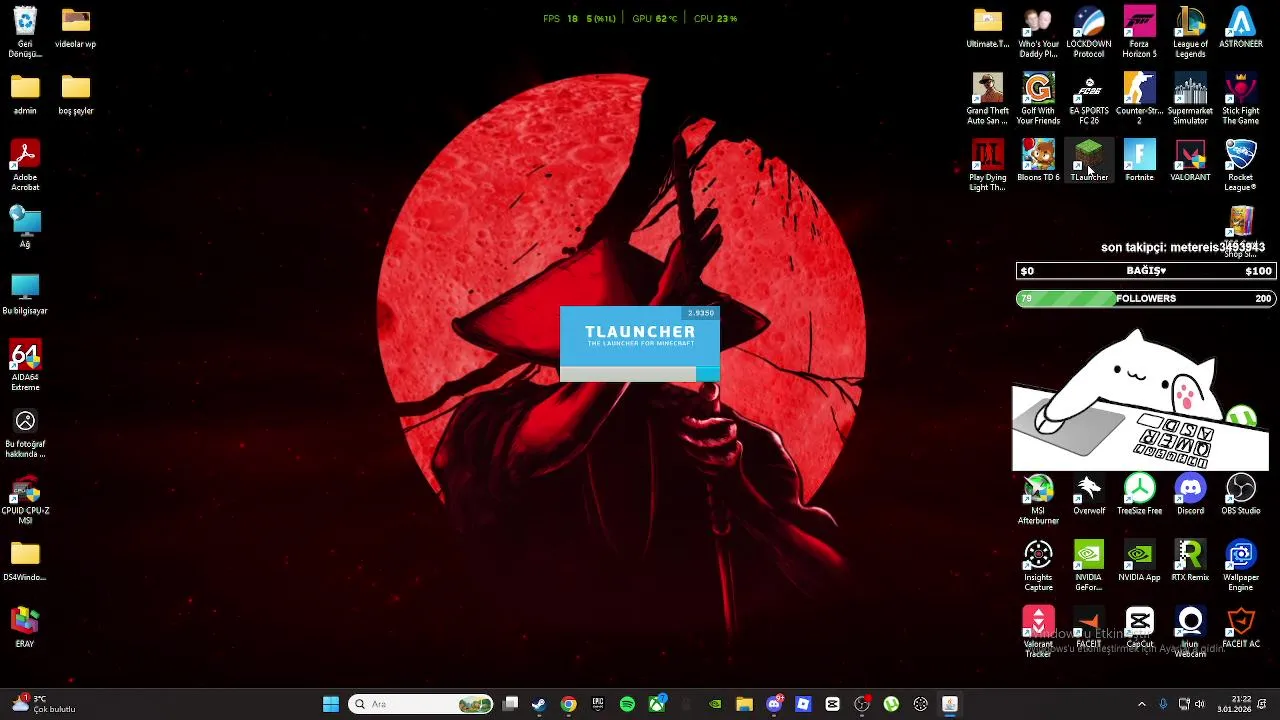
Task: Launch EA SPORTS FC 26 shortcut
Action: [x=1089, y=99]
